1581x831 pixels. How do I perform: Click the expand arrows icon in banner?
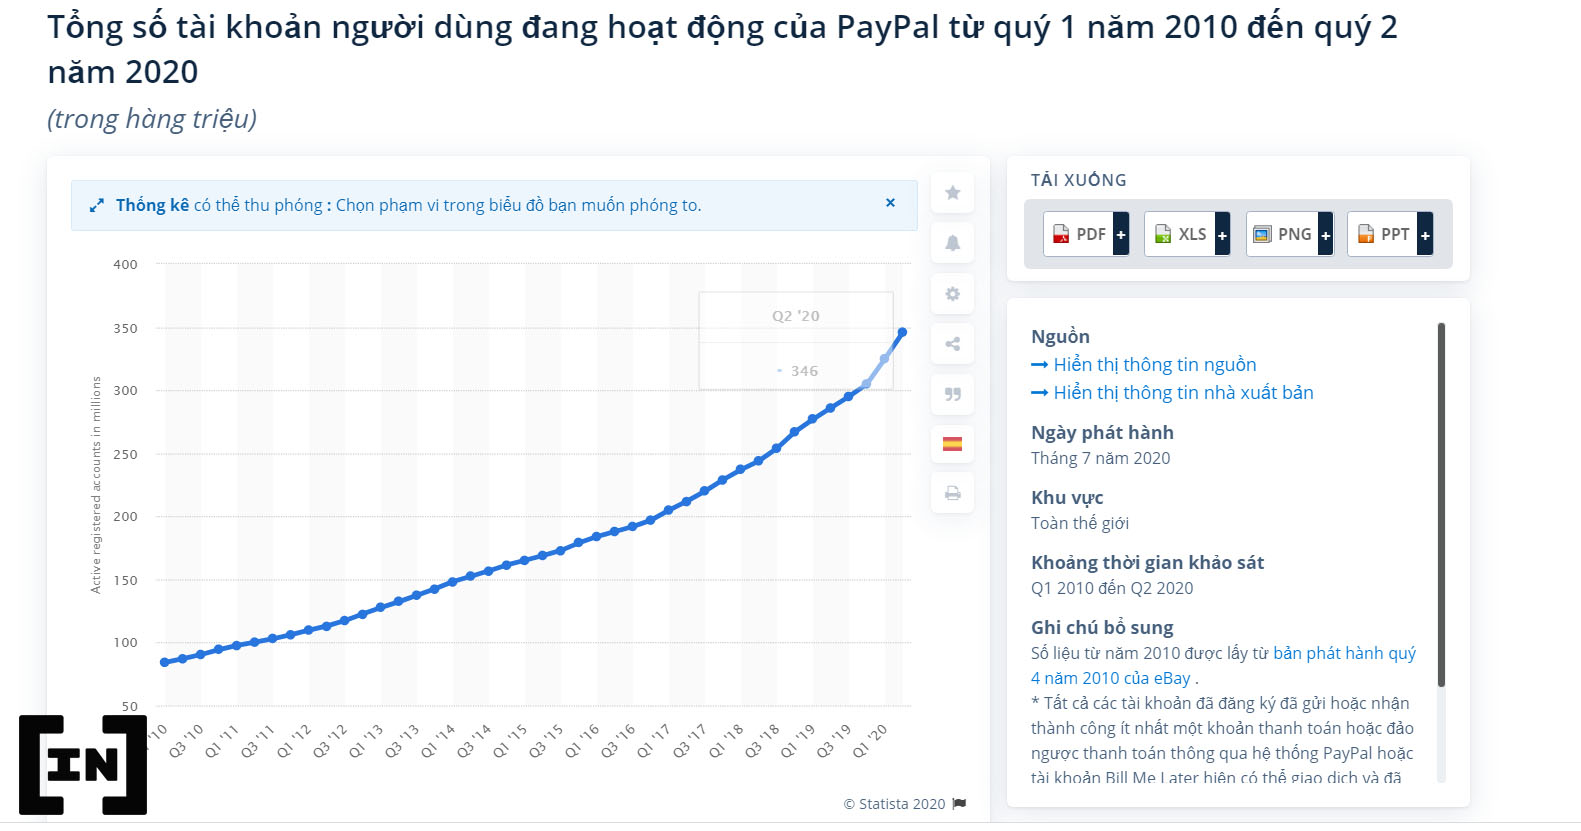coord(97,205)
